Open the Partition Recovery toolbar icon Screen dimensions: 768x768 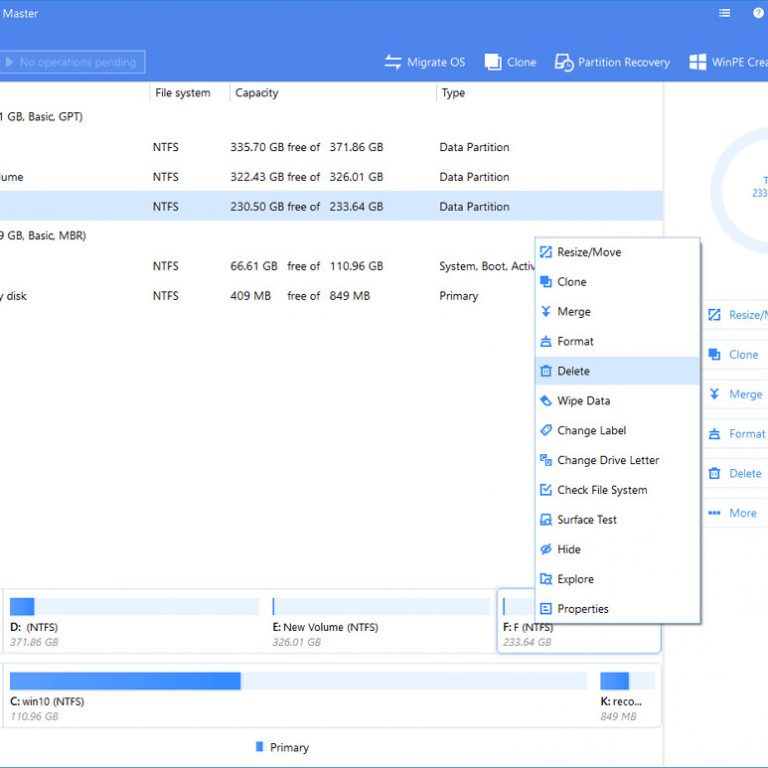click(564, 62)
